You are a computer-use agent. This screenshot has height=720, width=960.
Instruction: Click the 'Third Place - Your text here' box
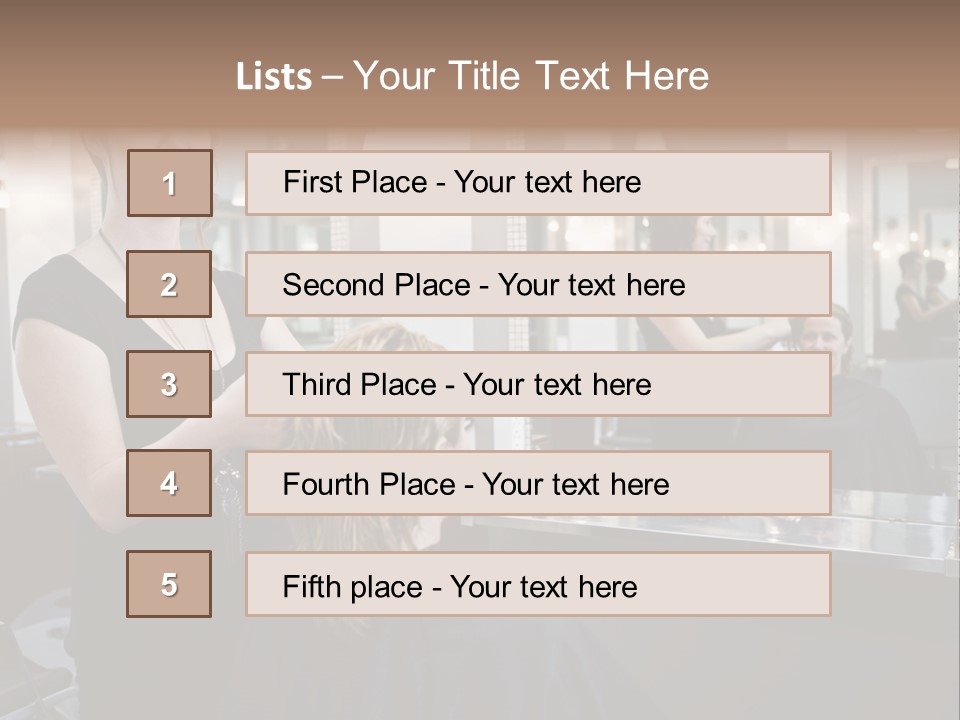538,384
